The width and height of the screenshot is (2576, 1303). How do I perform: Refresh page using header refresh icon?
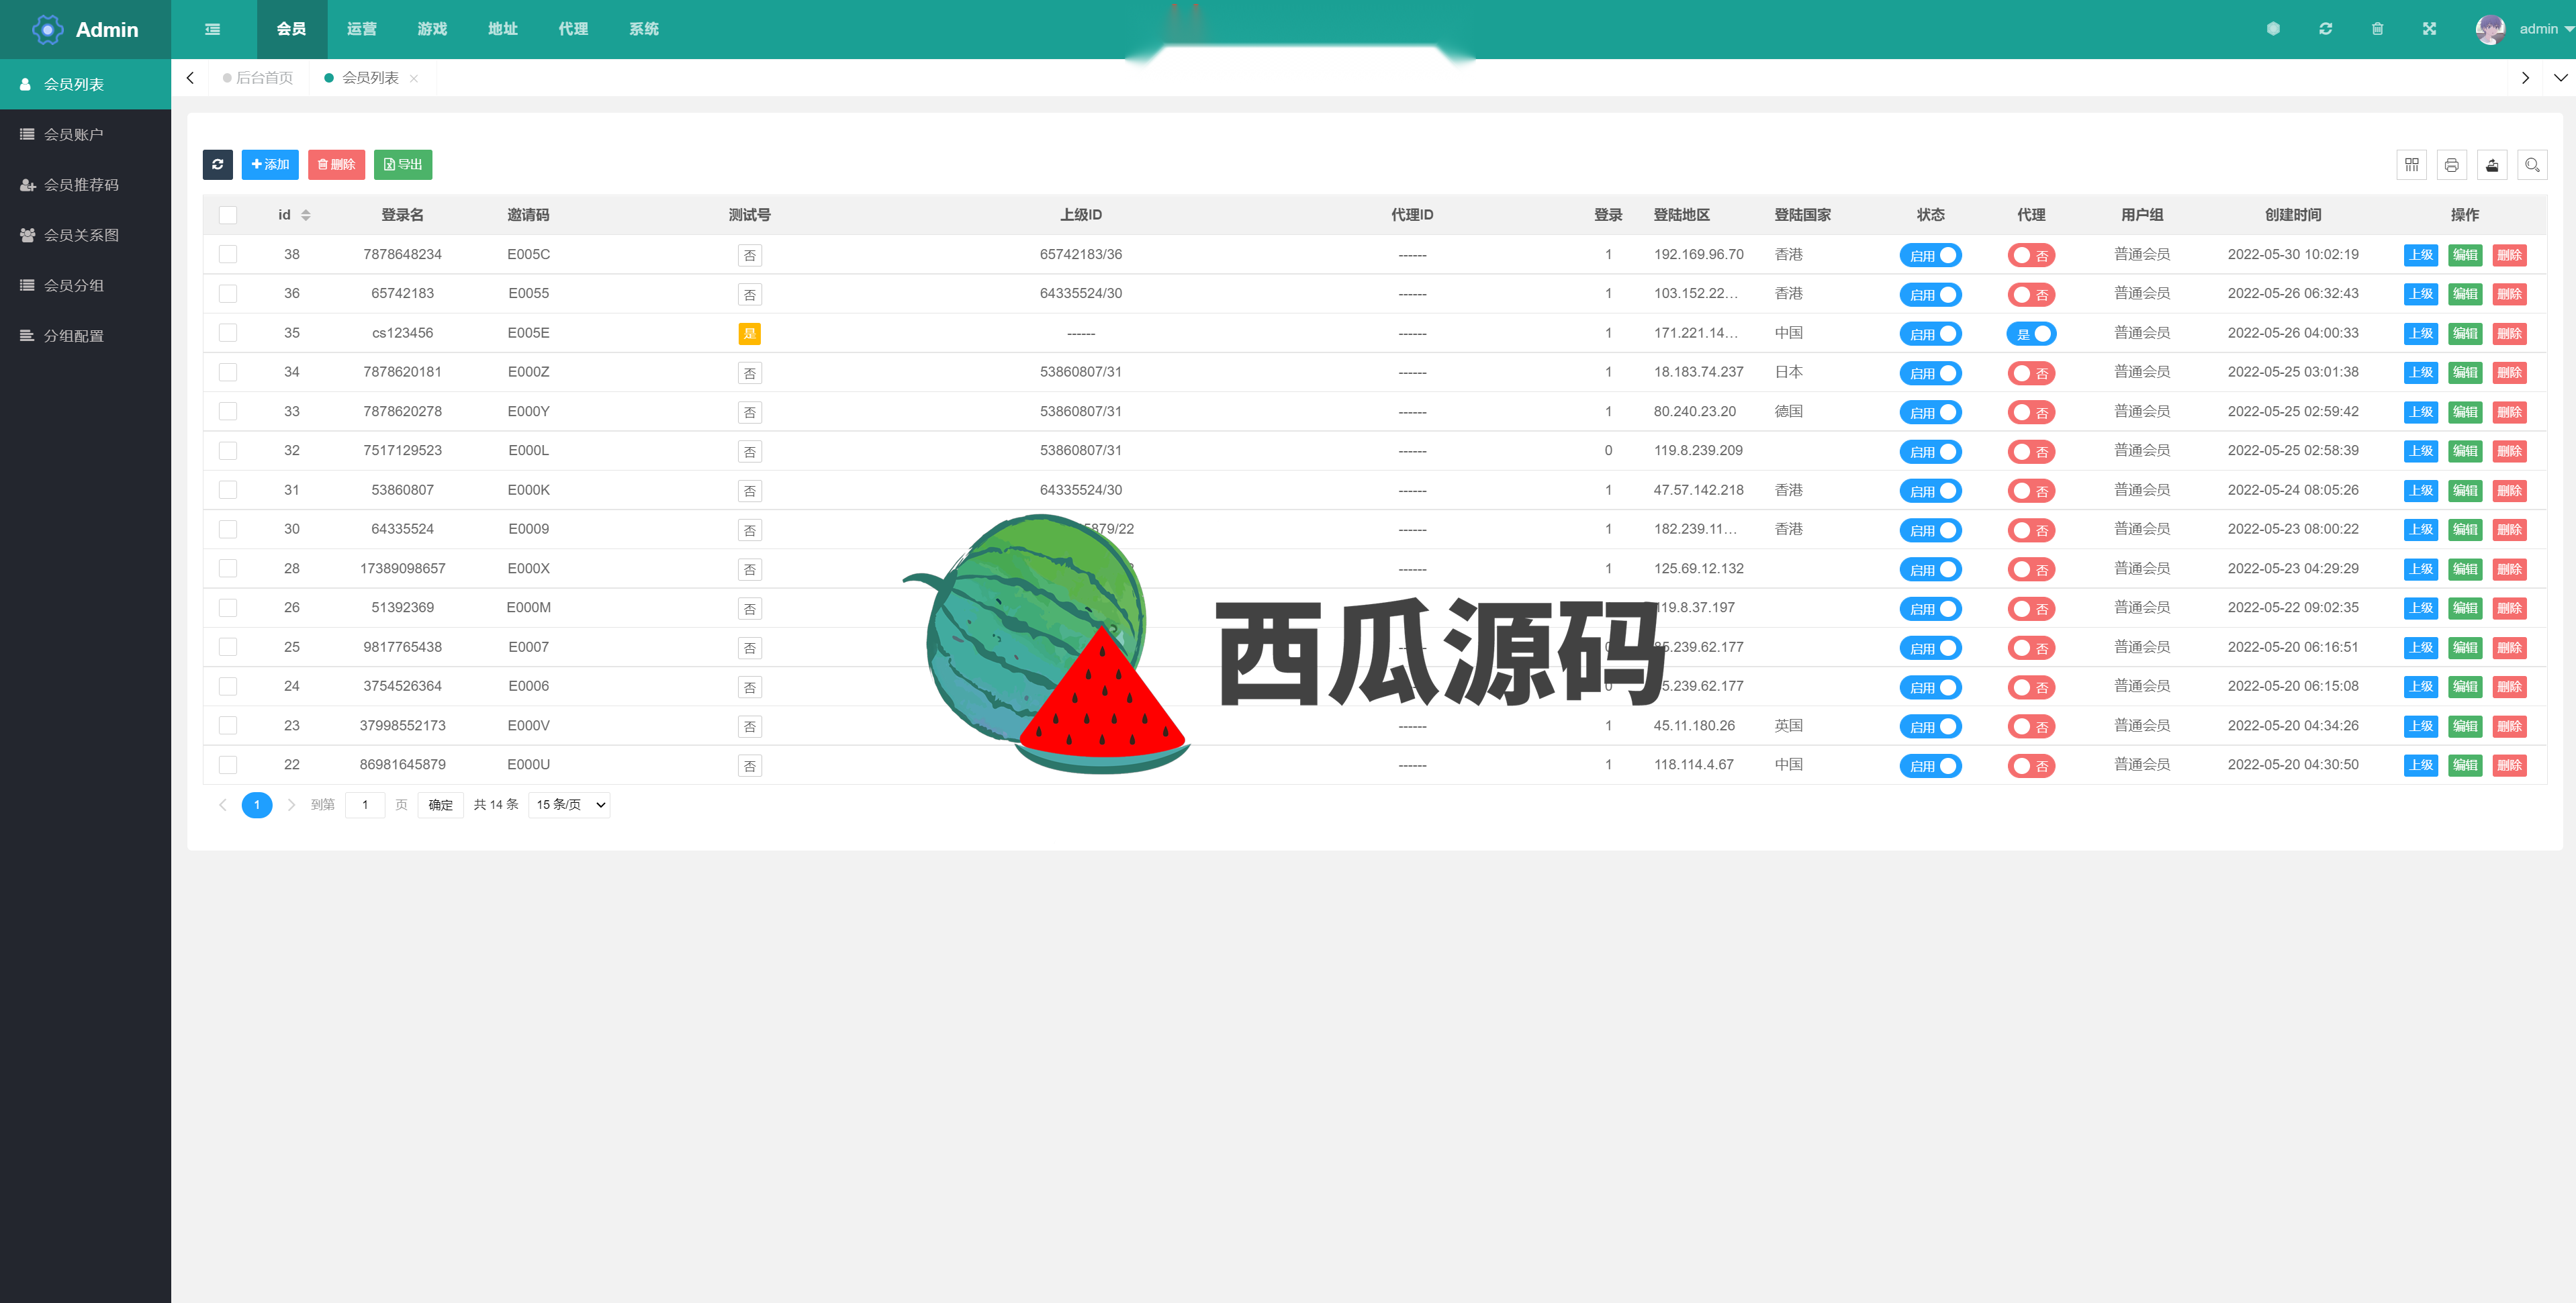coord(2325,29)
